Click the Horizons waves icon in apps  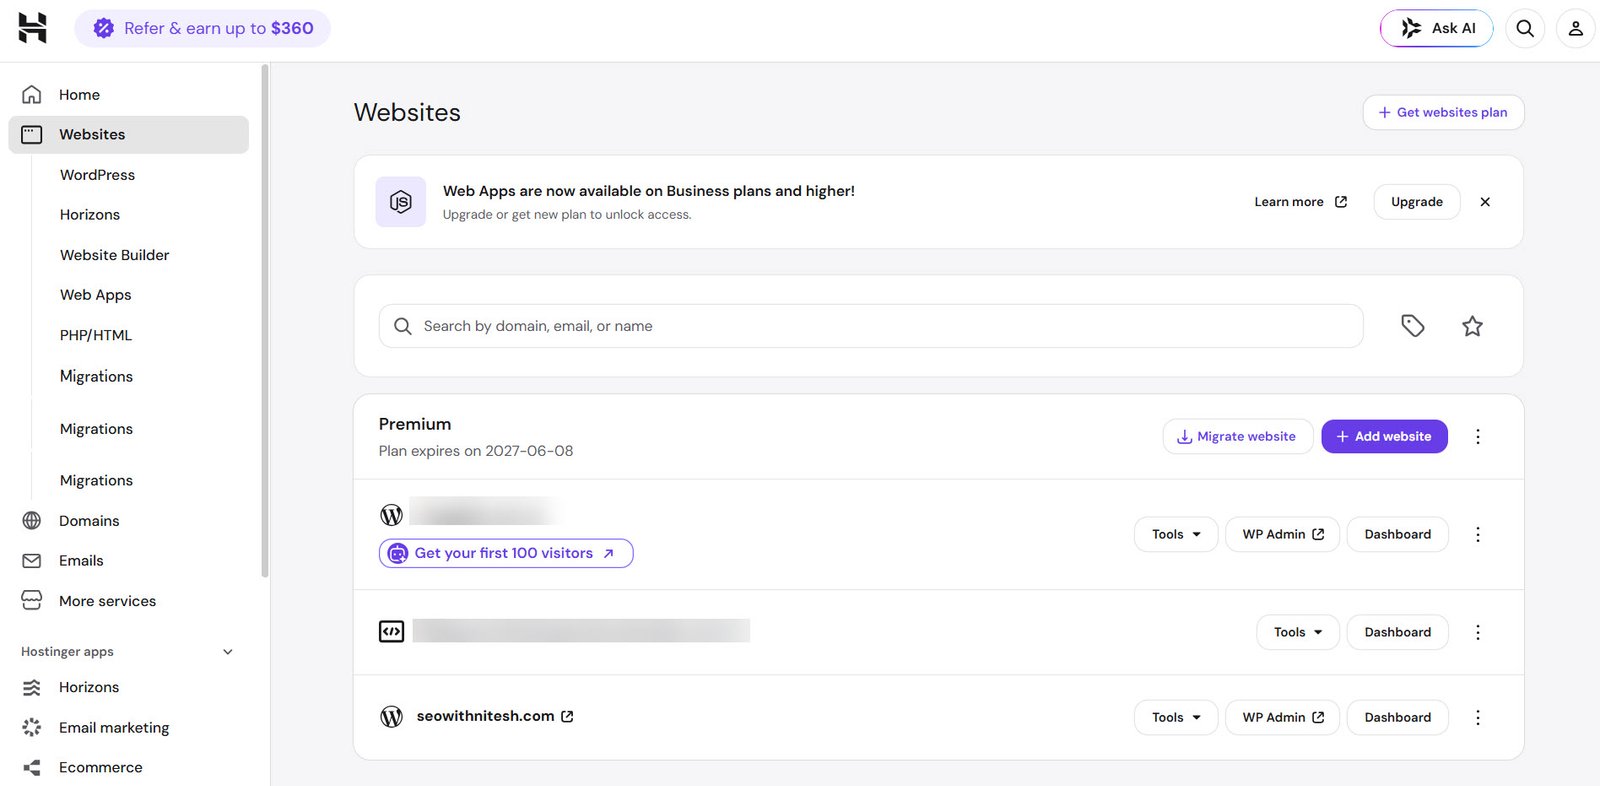point(32,687)
